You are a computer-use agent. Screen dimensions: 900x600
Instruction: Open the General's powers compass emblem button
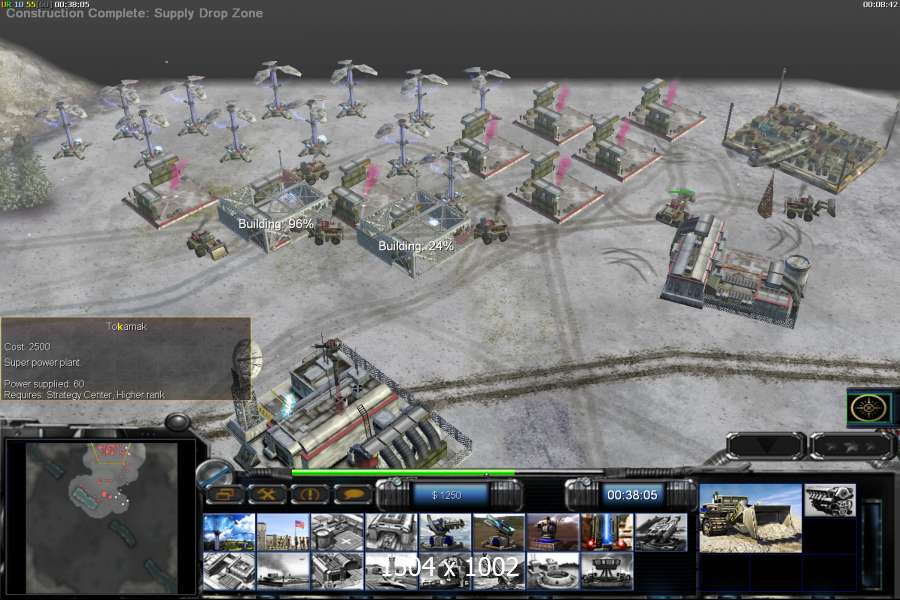pyautogui.click(x=868, y=408)
